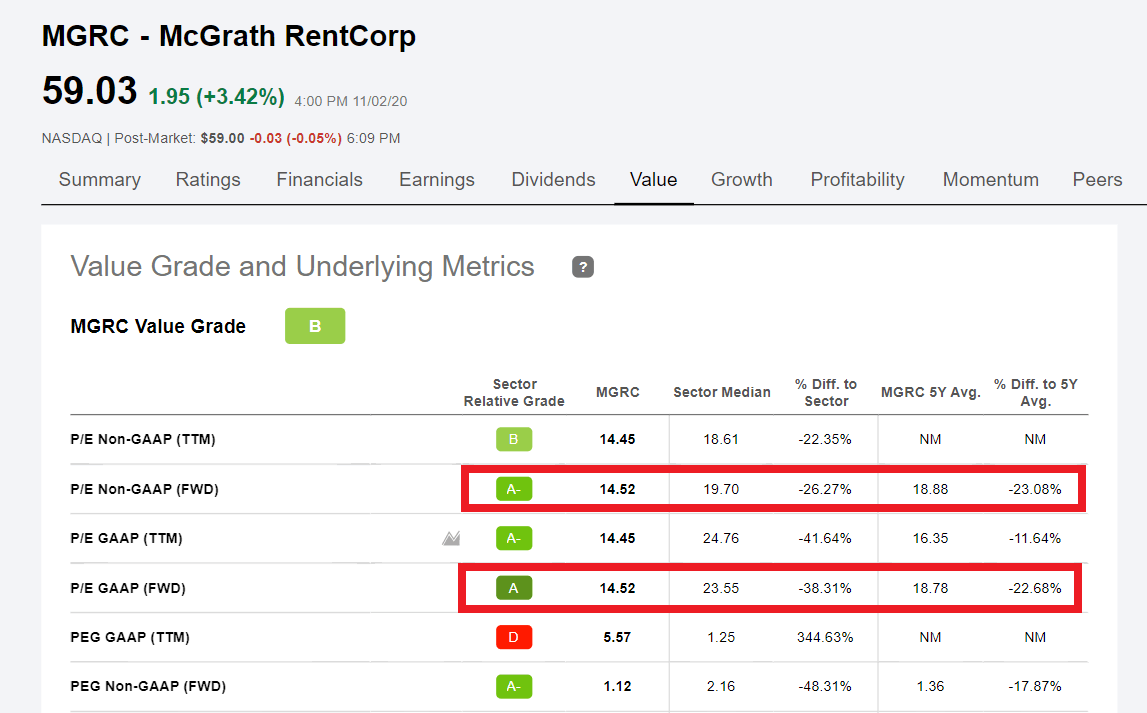Switch to the Growth tab
This screenshot has width=1147, height=713.
(742, 180)
